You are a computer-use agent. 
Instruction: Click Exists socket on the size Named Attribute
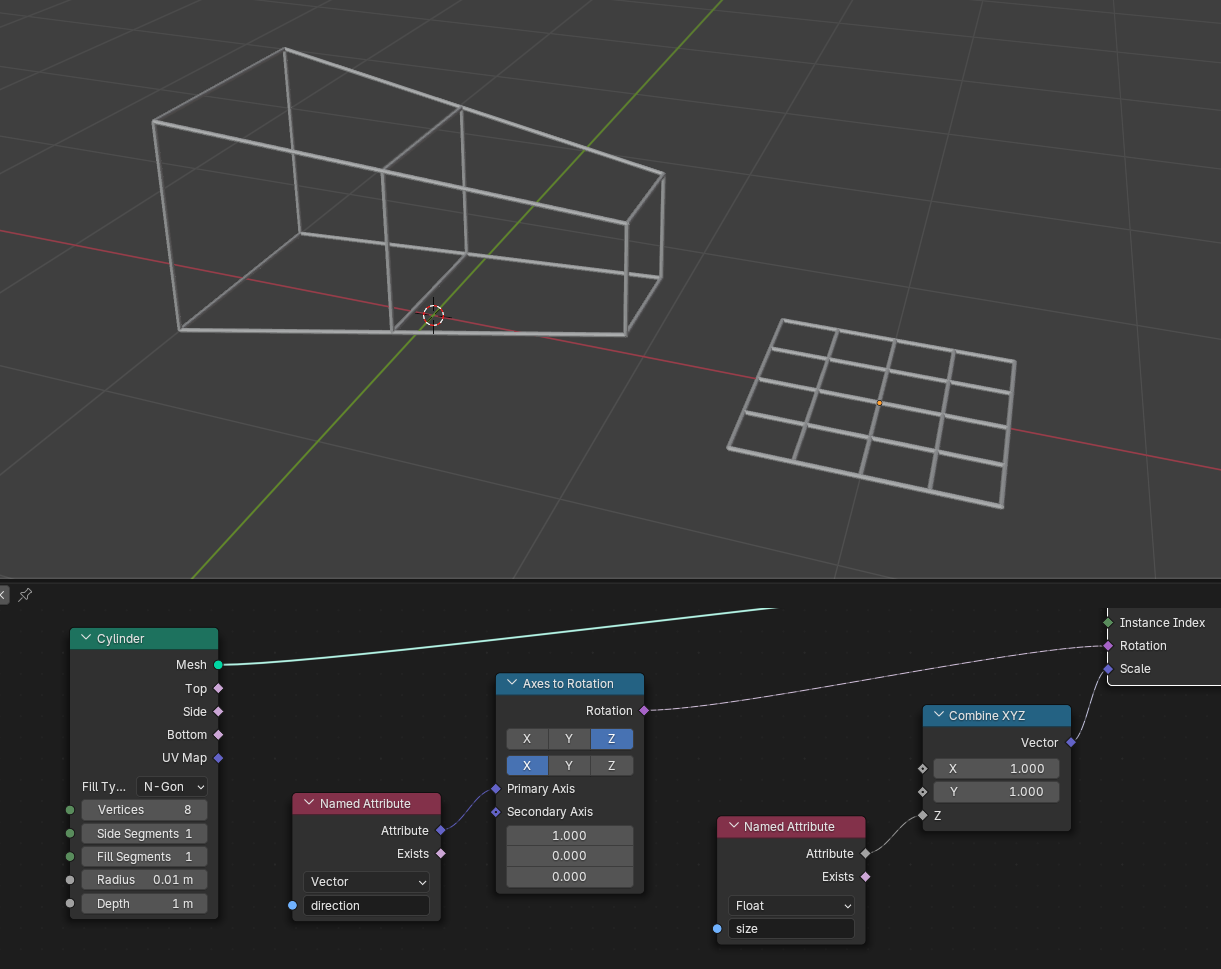click(865, 877)
